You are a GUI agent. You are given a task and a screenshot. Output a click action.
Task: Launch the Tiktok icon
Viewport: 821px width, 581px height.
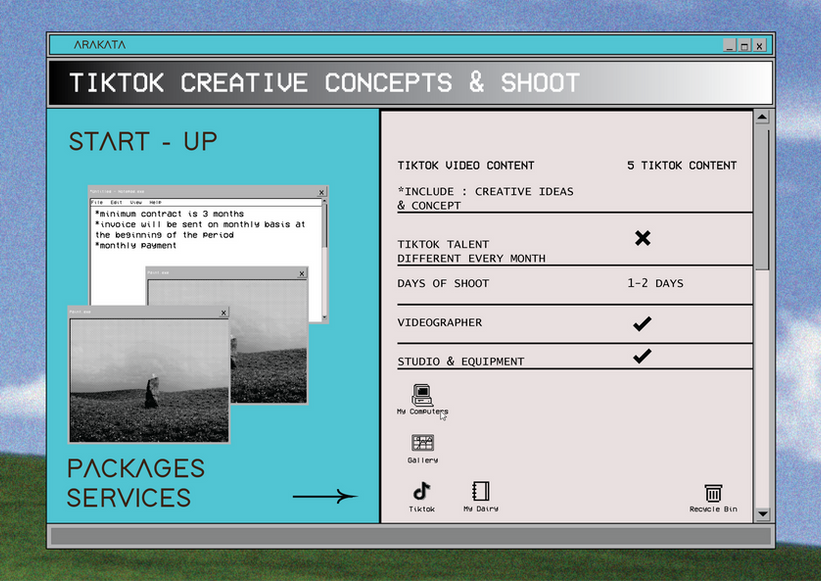(x=421, y=497)
